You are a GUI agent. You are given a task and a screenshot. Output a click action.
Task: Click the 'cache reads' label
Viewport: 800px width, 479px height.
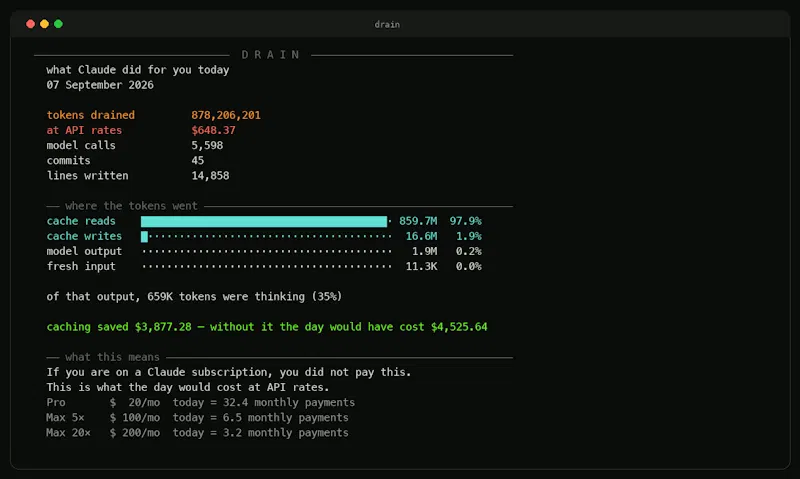(x=81, y=221)
